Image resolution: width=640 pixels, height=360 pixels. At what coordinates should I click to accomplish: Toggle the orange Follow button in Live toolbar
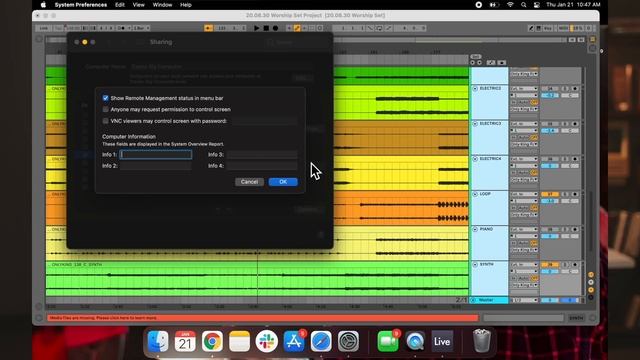click(208, 28)
